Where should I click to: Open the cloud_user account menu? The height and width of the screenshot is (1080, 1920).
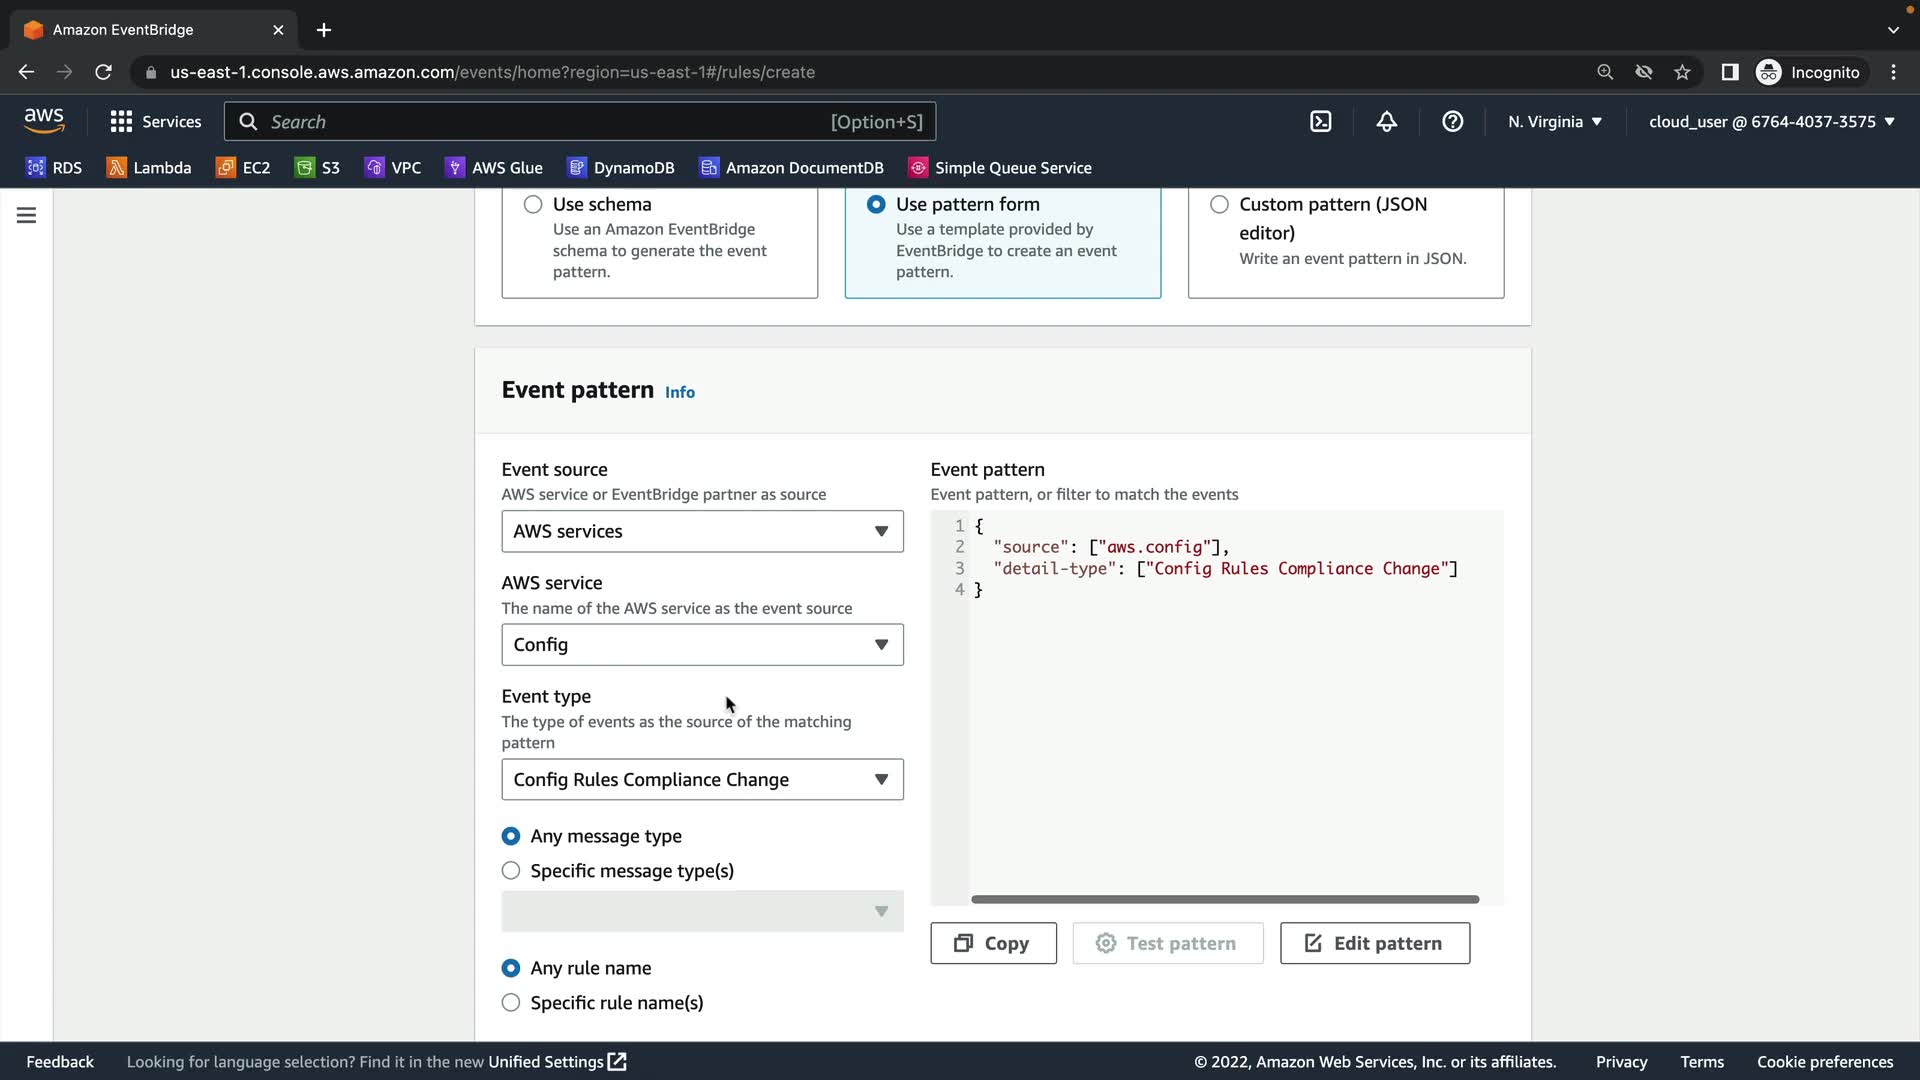tap(1771, 121)
